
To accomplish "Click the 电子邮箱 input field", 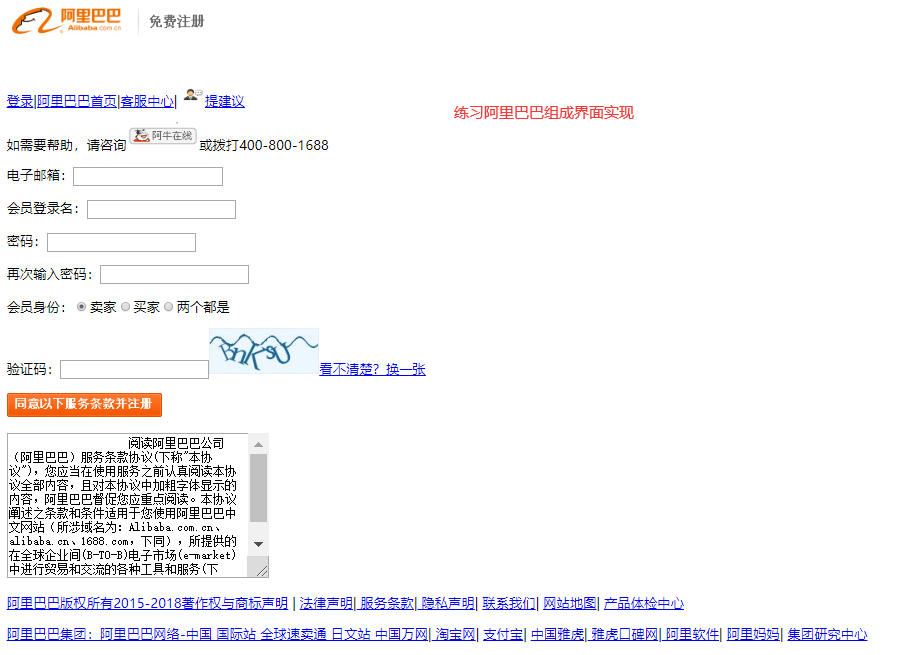I will point(147,176).
